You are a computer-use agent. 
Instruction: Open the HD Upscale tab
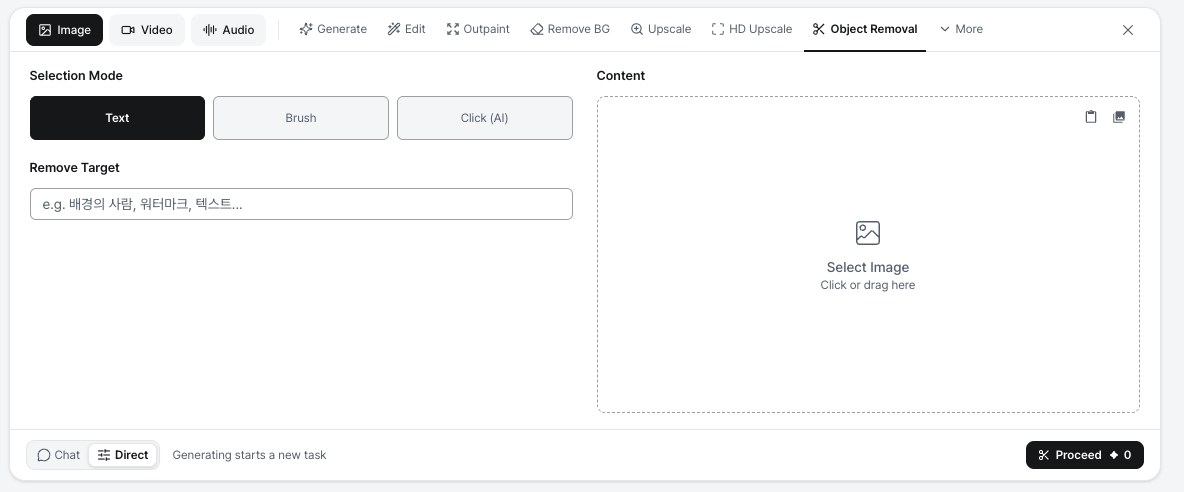751,29
